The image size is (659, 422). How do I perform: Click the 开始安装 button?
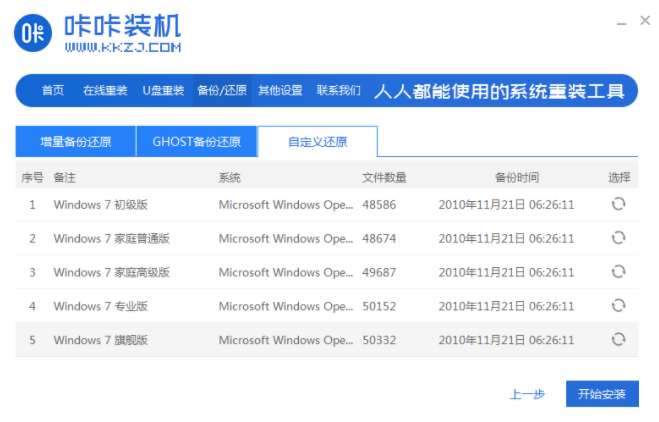click(x=602, y=394)
